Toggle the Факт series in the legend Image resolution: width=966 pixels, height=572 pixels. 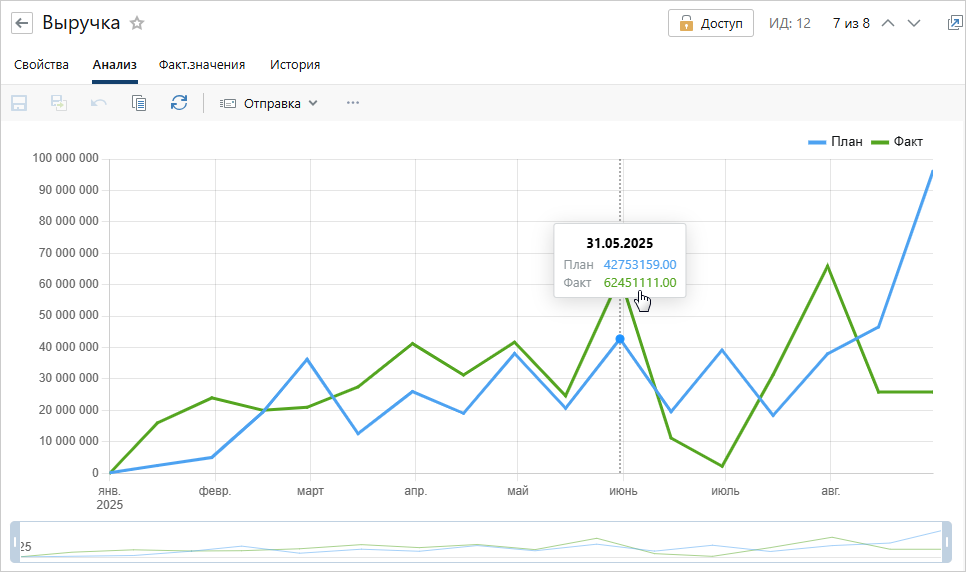pyautogui.click(x=897, y=142)
